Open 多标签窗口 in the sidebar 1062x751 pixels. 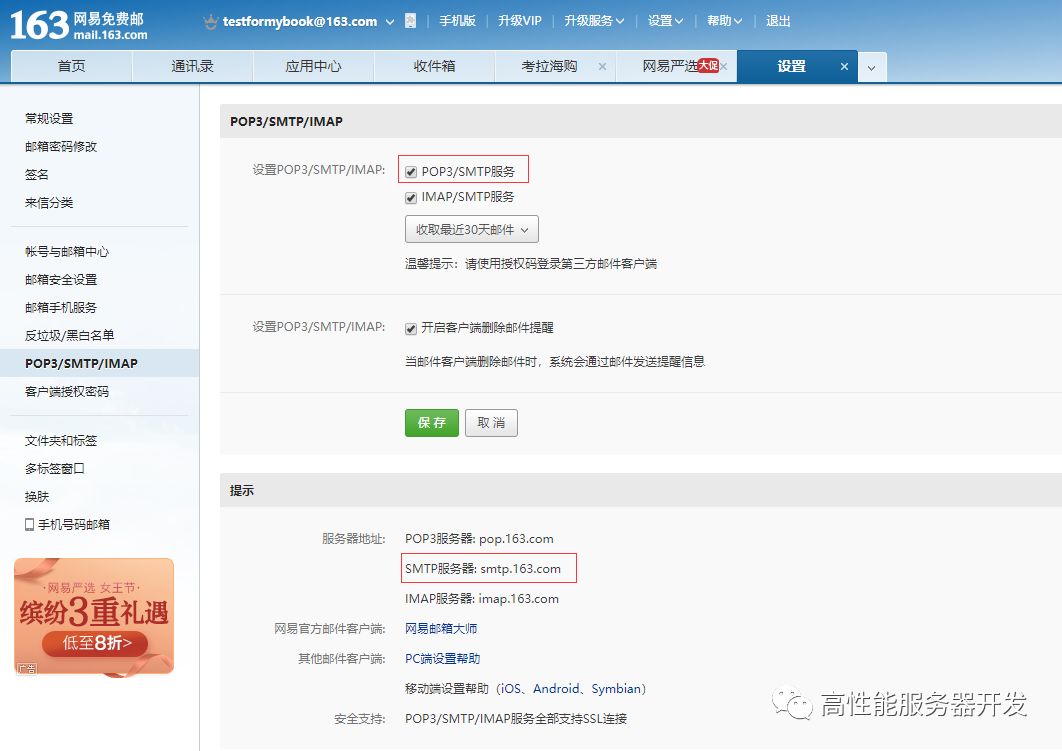coord(54,469)
